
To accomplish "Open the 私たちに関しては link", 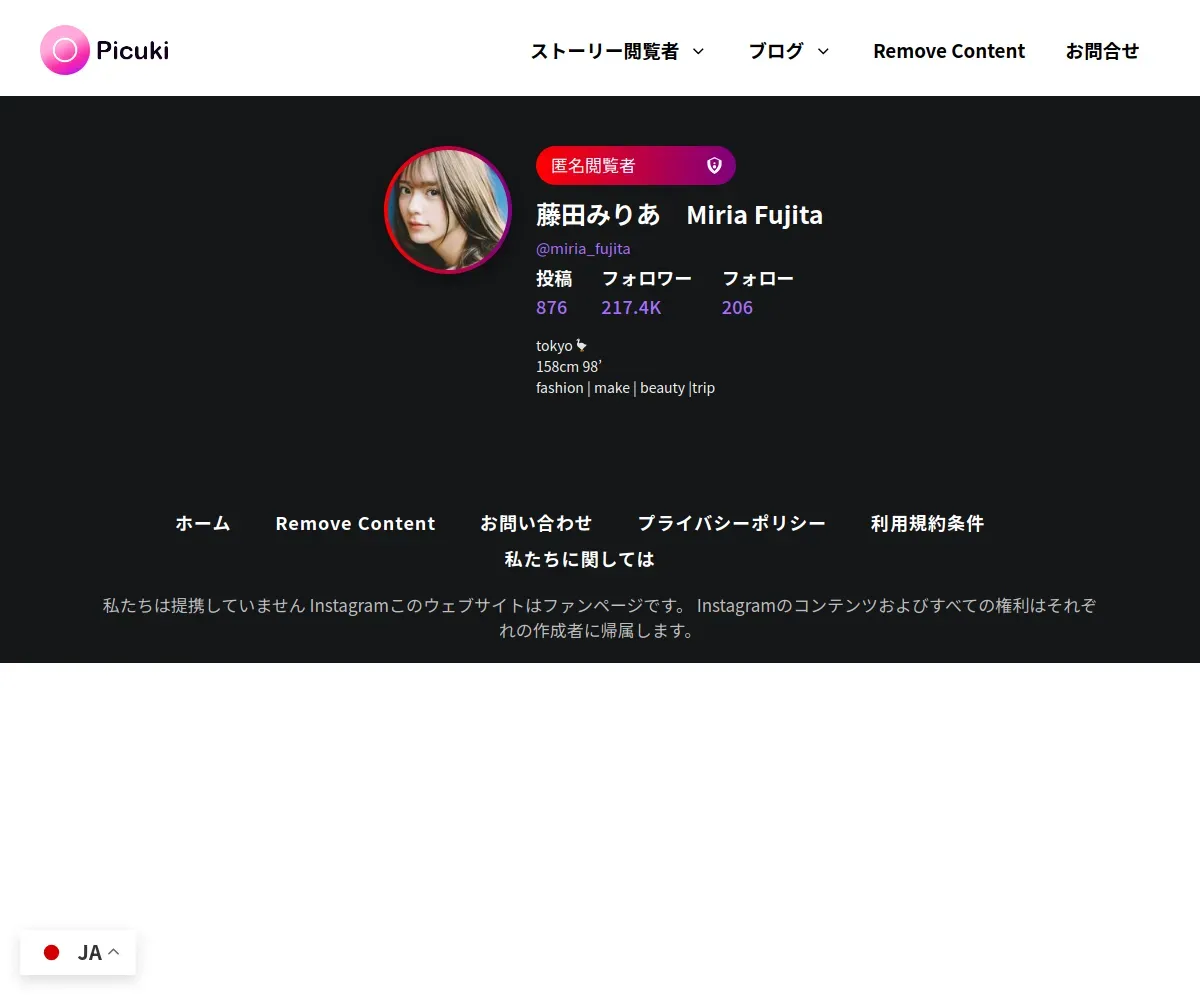I will click(579, 559).
